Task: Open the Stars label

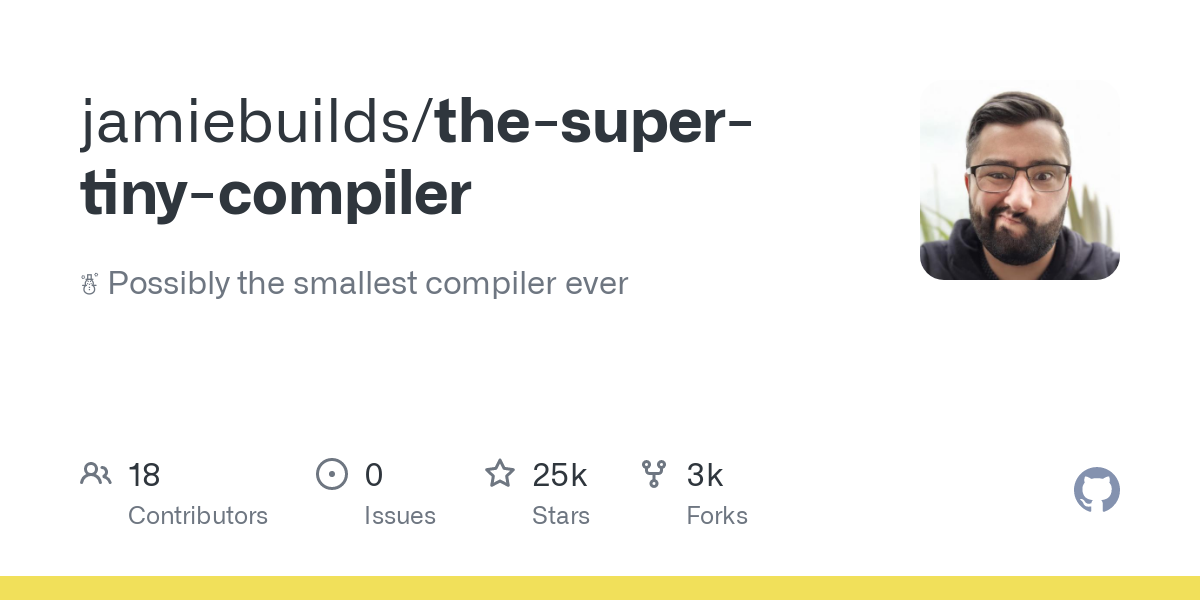Action: pos(561,516)
